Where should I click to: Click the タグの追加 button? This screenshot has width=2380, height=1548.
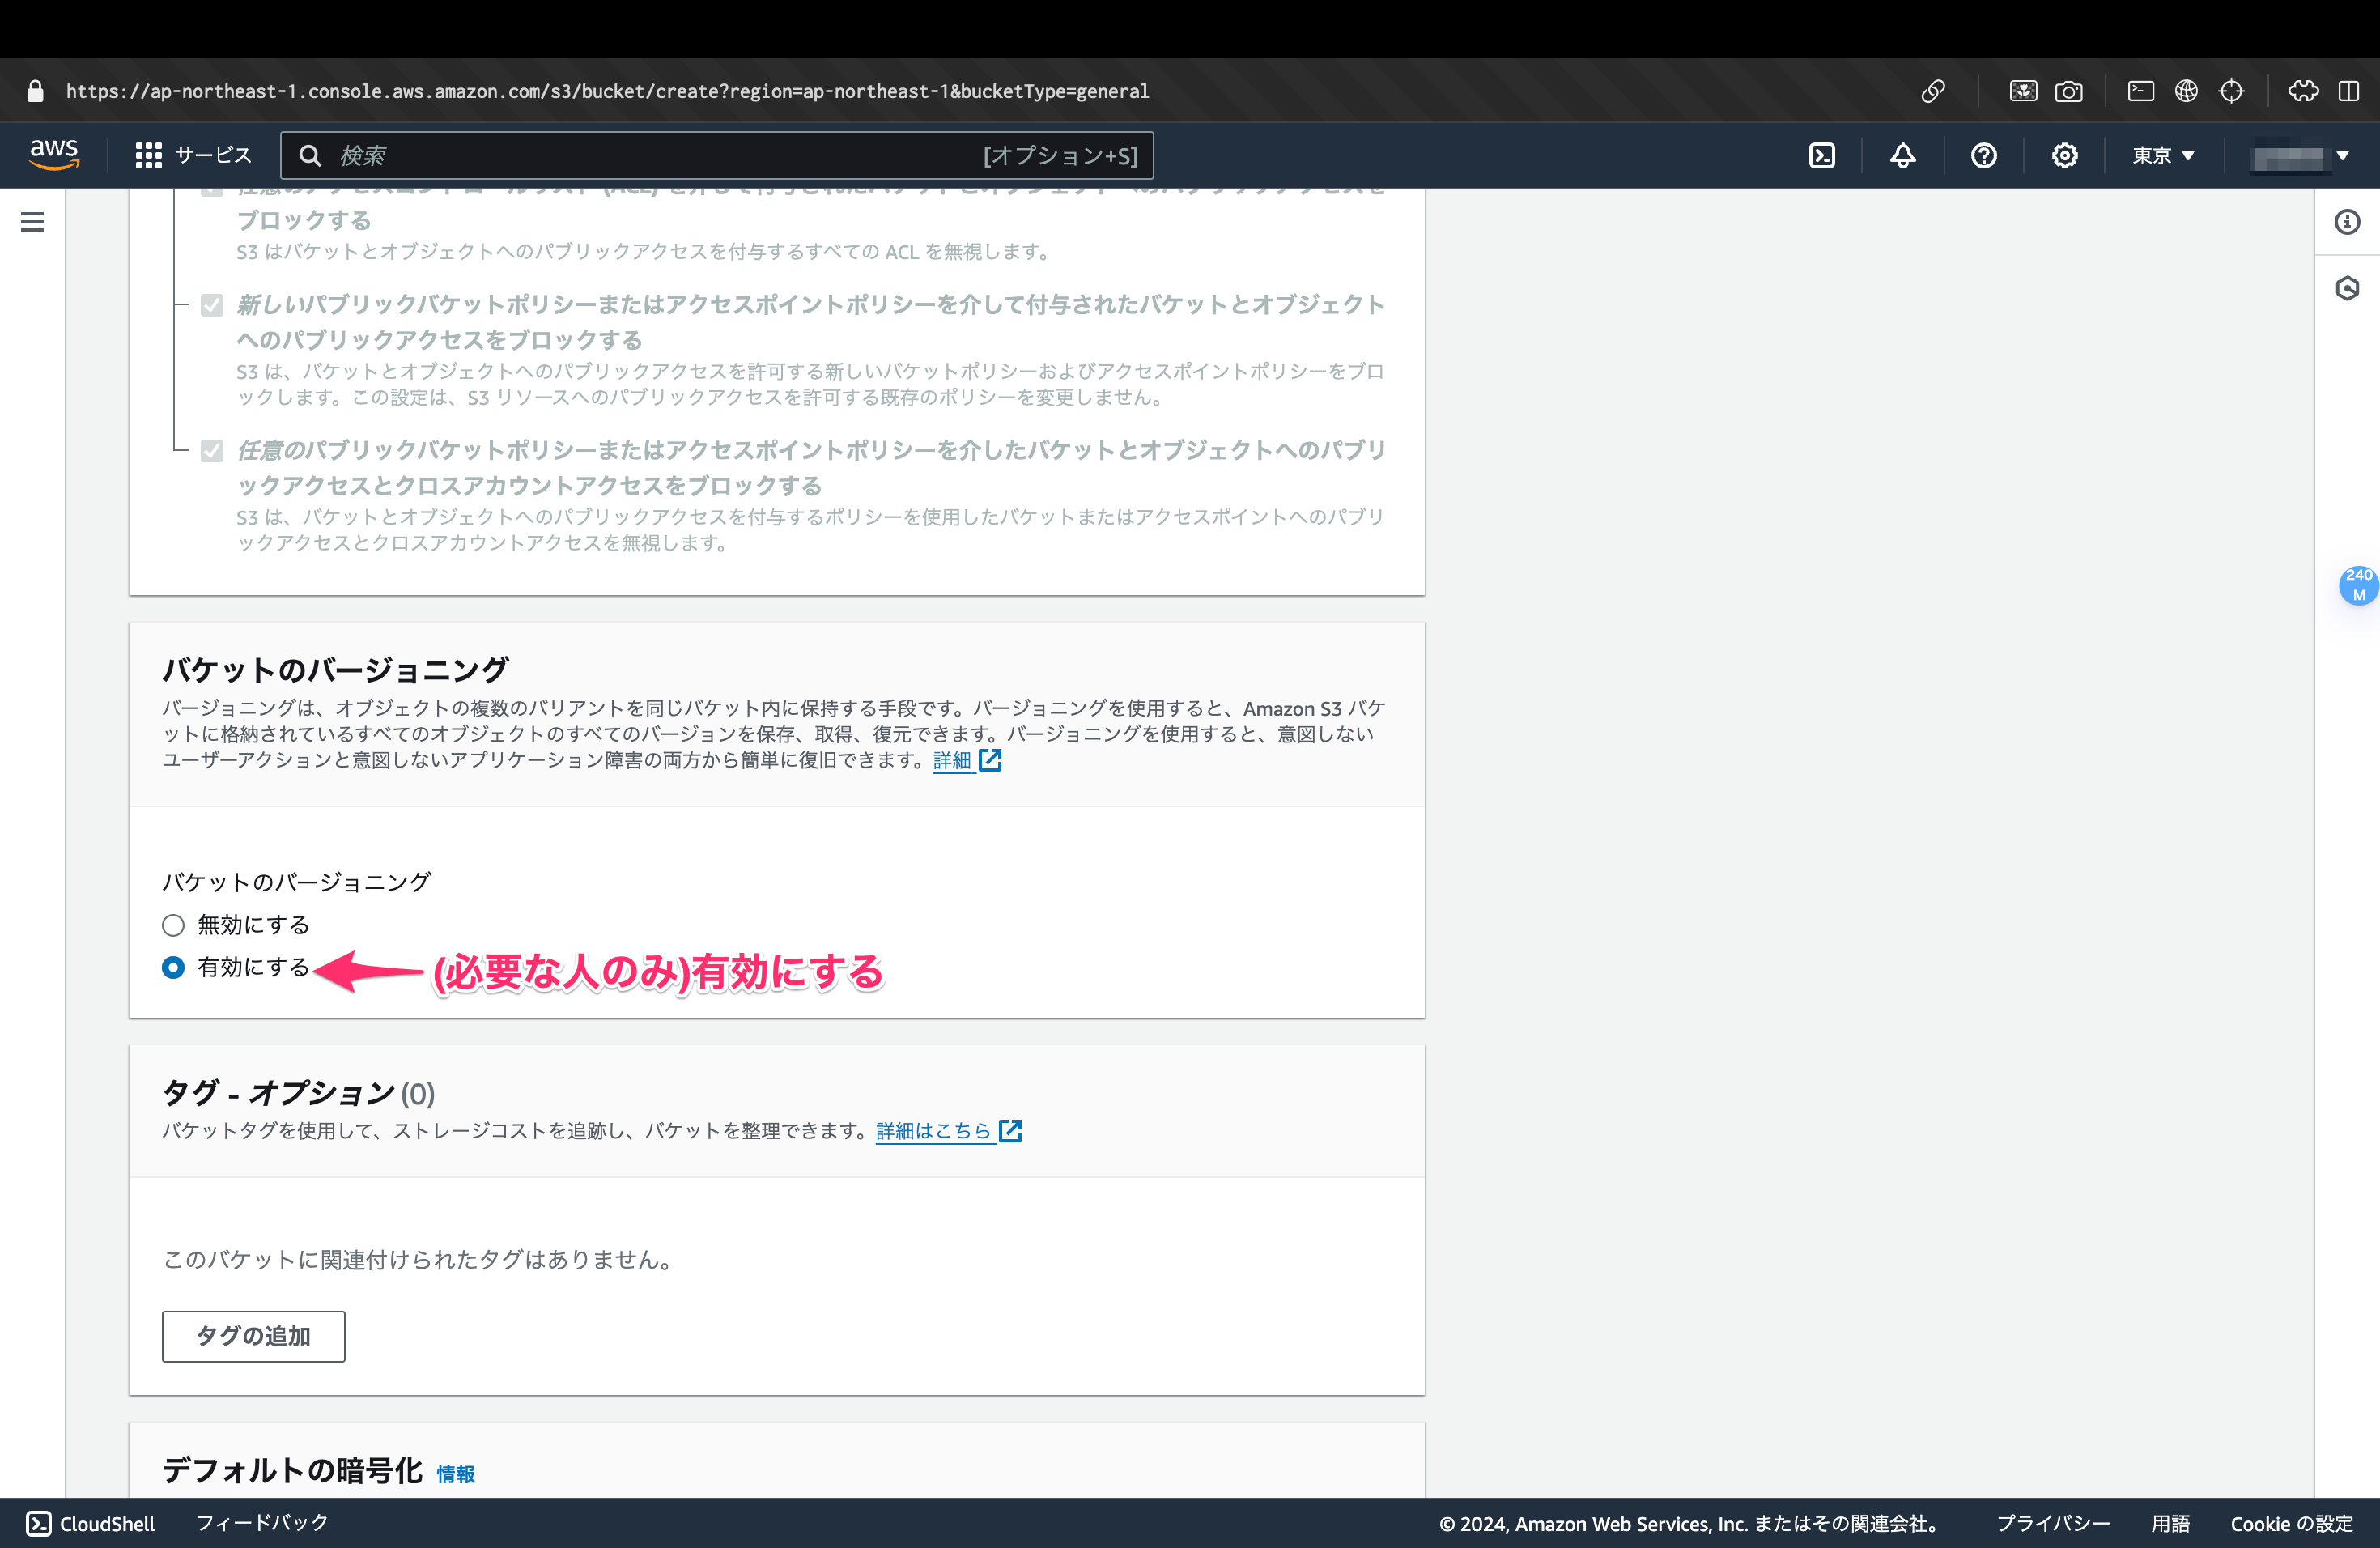[253, 1336]
